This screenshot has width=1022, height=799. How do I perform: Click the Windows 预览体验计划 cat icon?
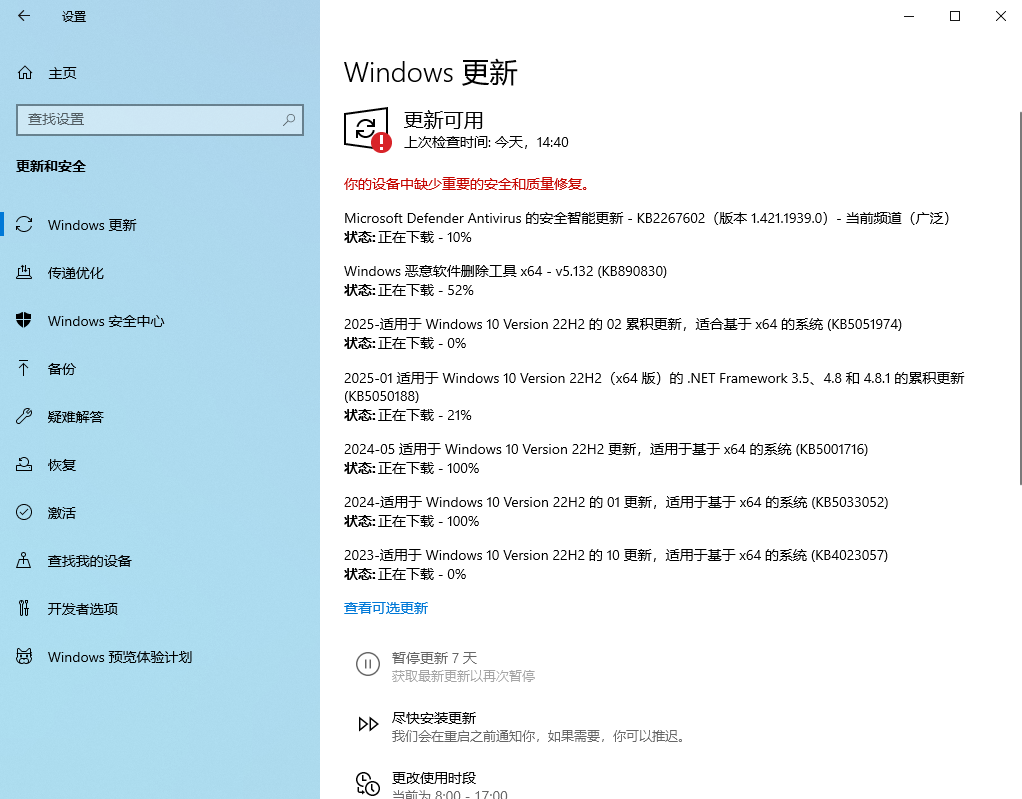(24, 656)
